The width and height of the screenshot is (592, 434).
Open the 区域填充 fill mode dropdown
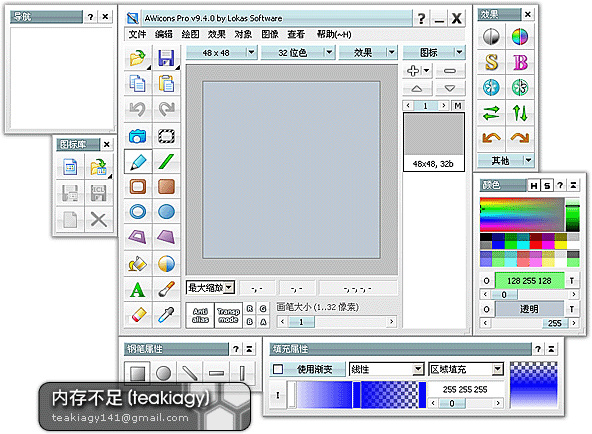click(x=466, y=369)
